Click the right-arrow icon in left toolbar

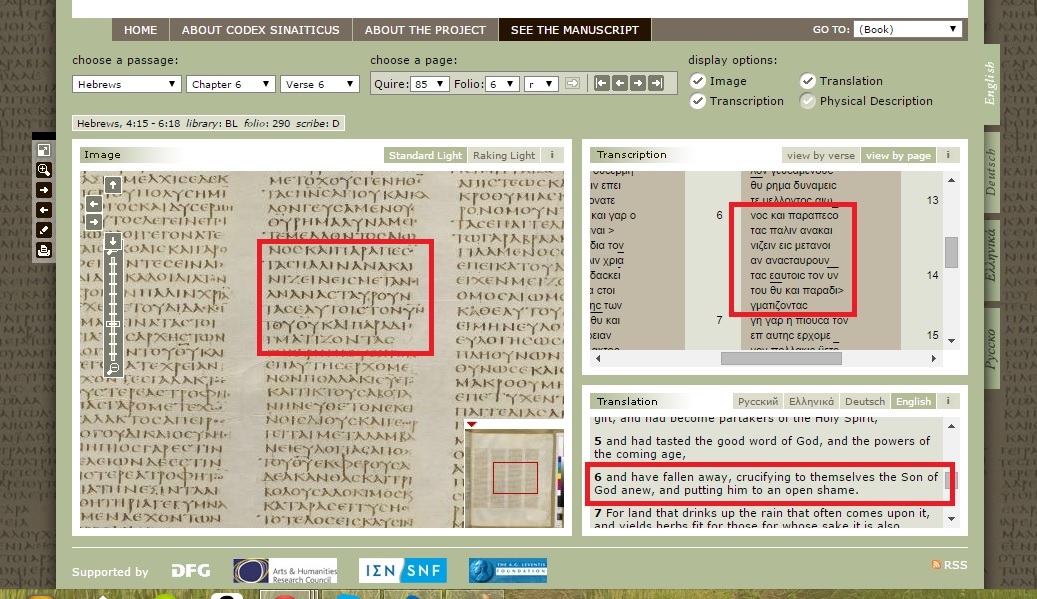pyautogui.click(x=44, y=190)
